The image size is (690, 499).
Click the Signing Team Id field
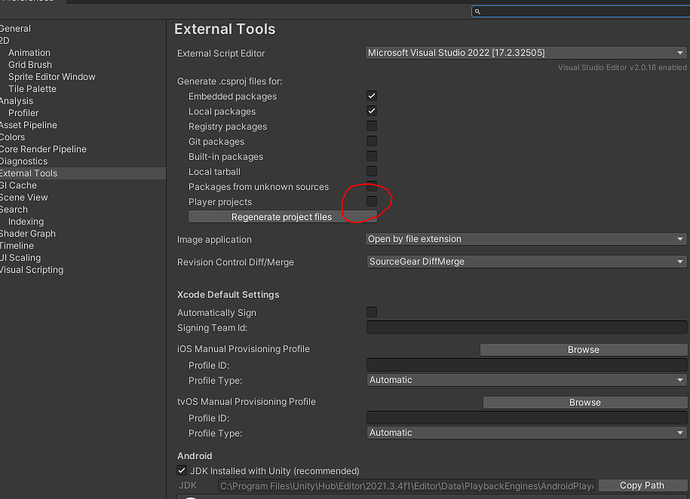click(x=525, y=327)
